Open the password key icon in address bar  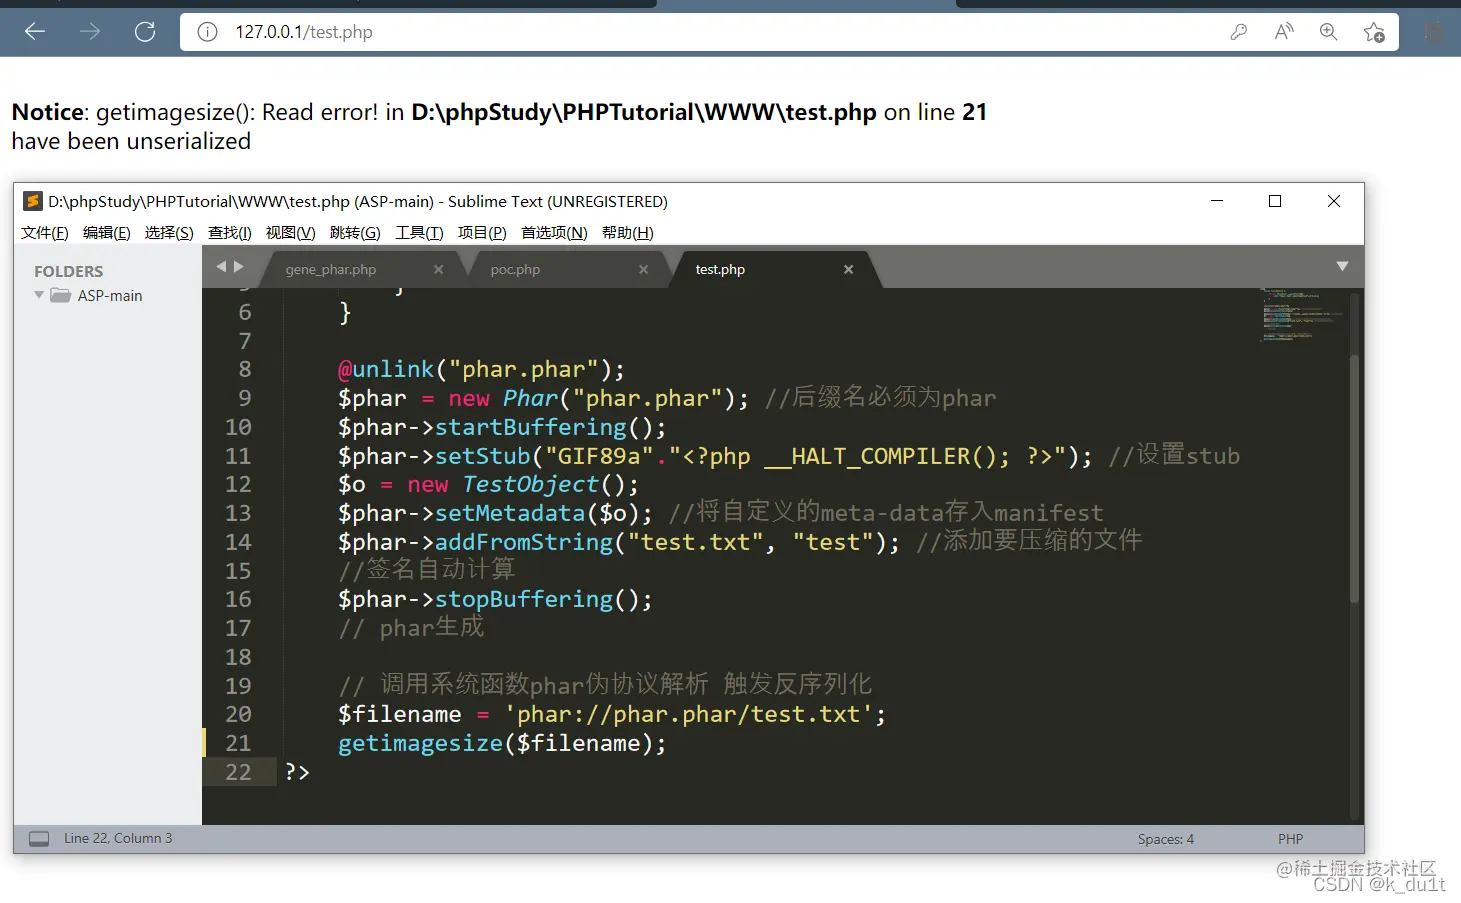coord(1238,32)
